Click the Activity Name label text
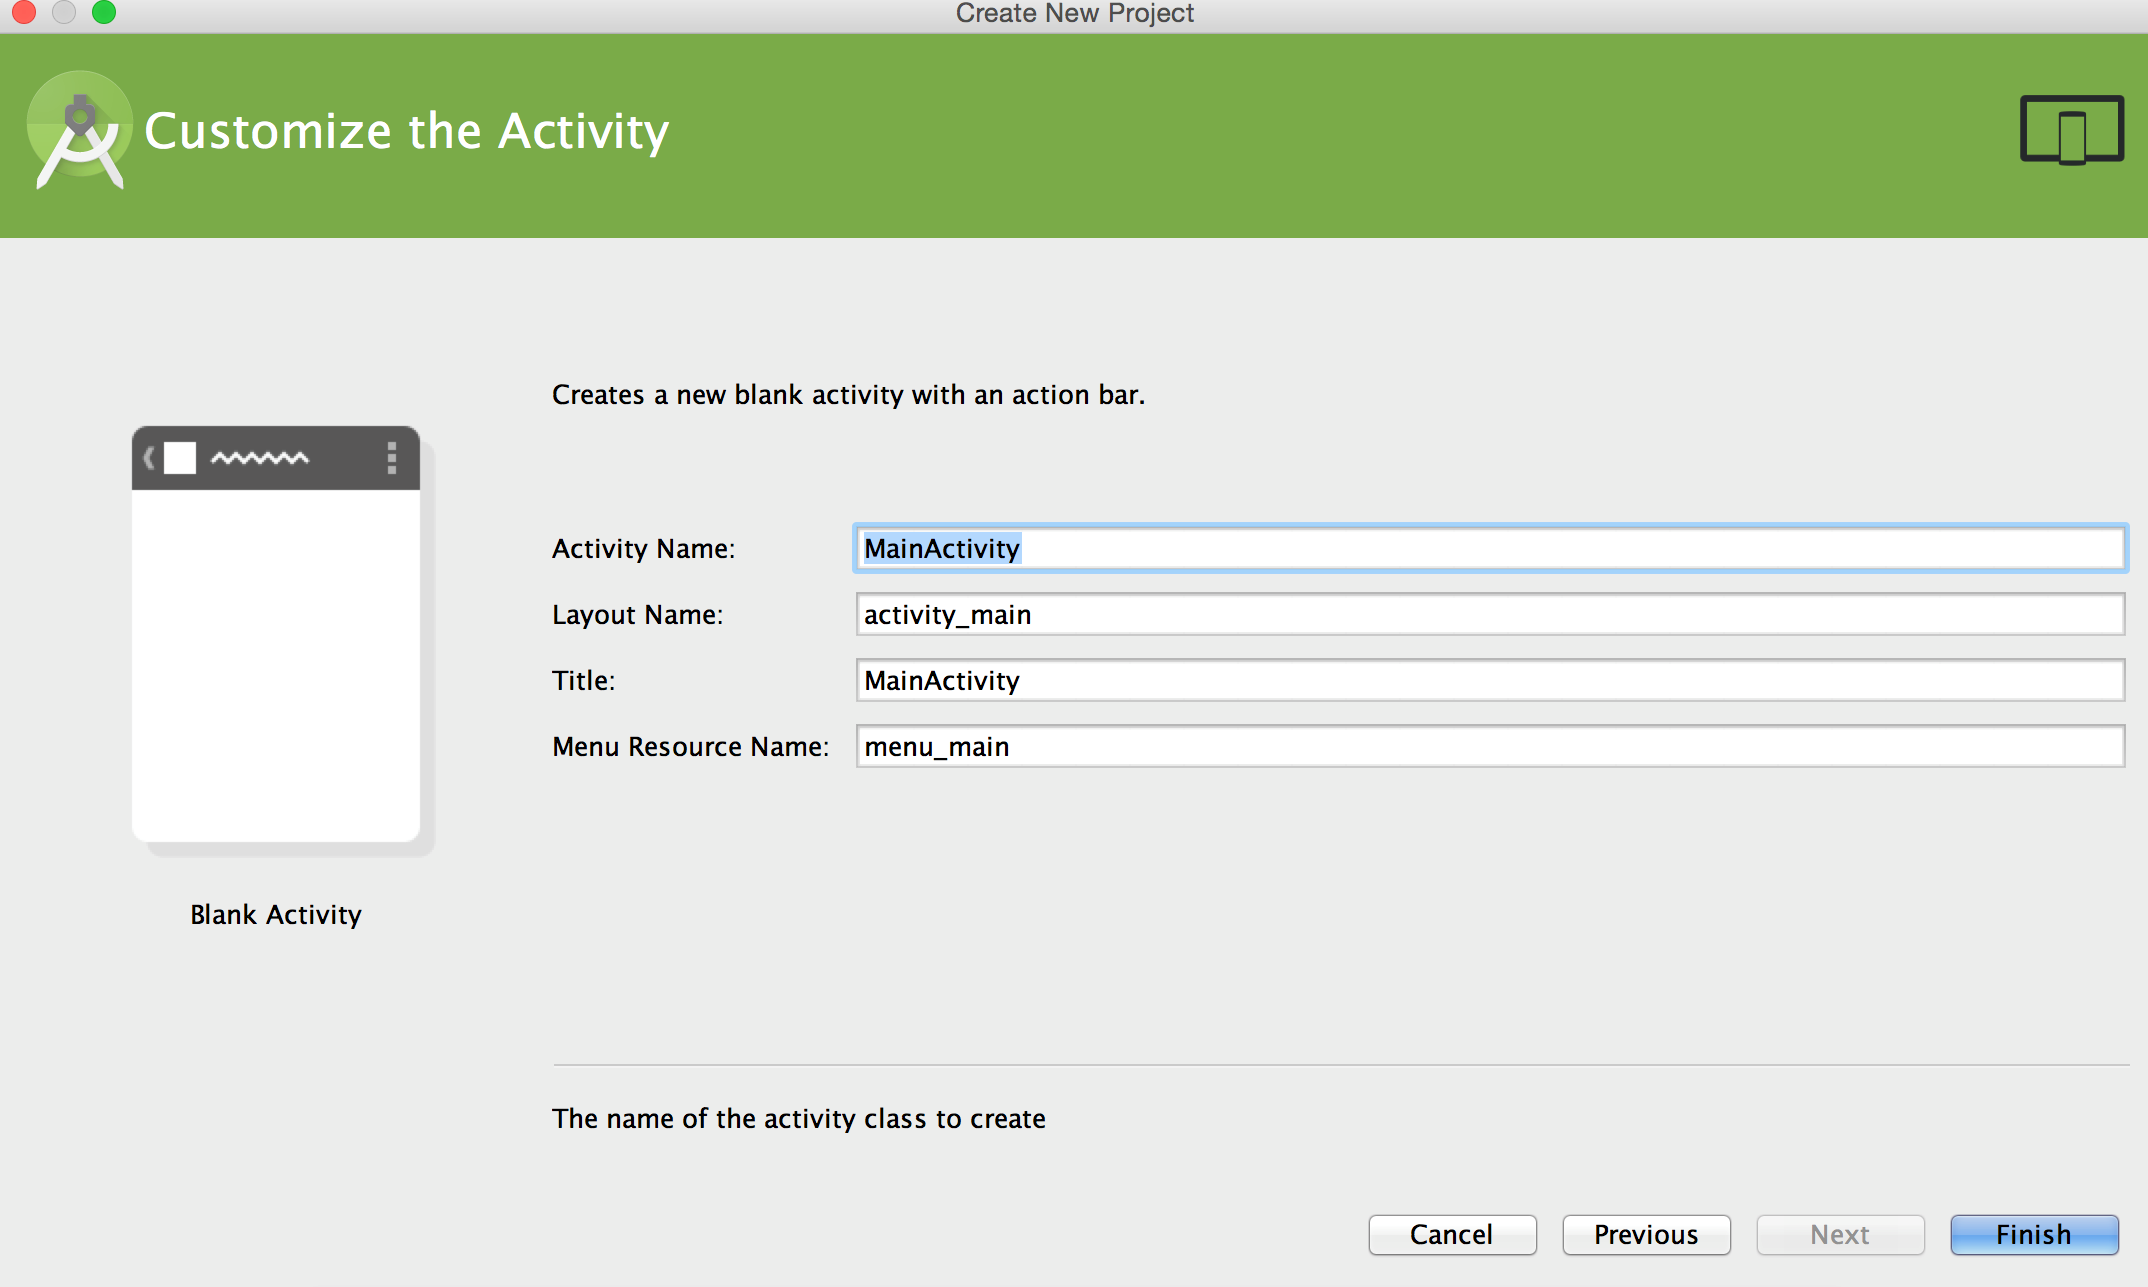 (x=642, y=547)
